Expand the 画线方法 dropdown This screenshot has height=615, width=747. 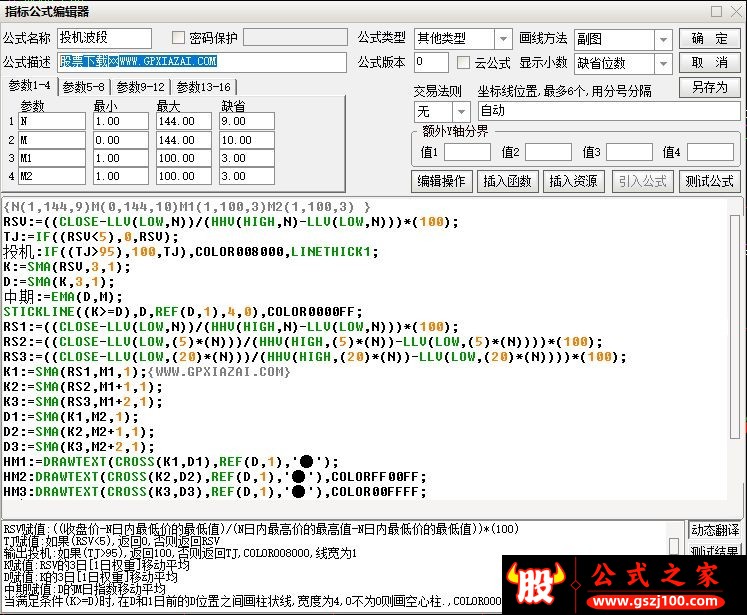click(x=663, y=39)
